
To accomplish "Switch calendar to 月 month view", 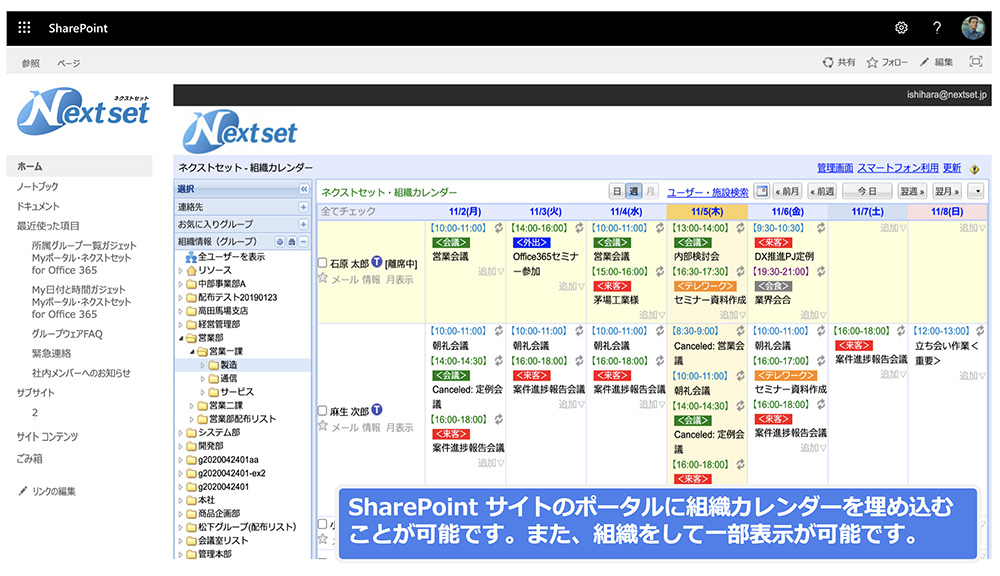I will tap(650, 191).
